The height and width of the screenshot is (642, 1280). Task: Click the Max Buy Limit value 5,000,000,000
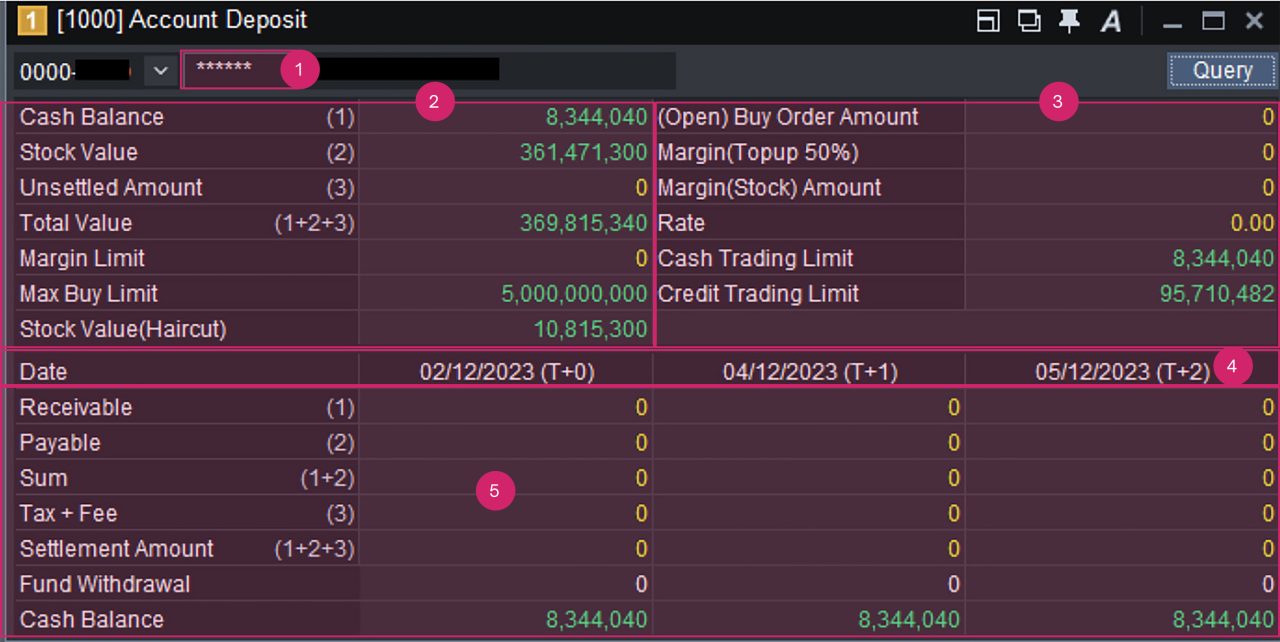click(574, 294)
